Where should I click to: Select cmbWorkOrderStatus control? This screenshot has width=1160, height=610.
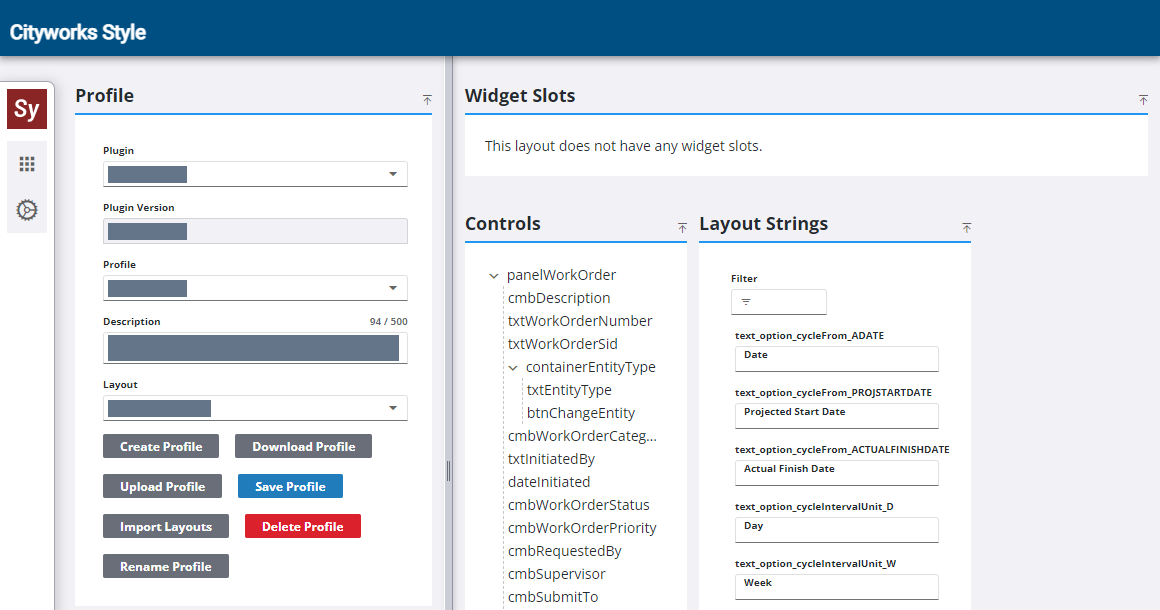579,505
